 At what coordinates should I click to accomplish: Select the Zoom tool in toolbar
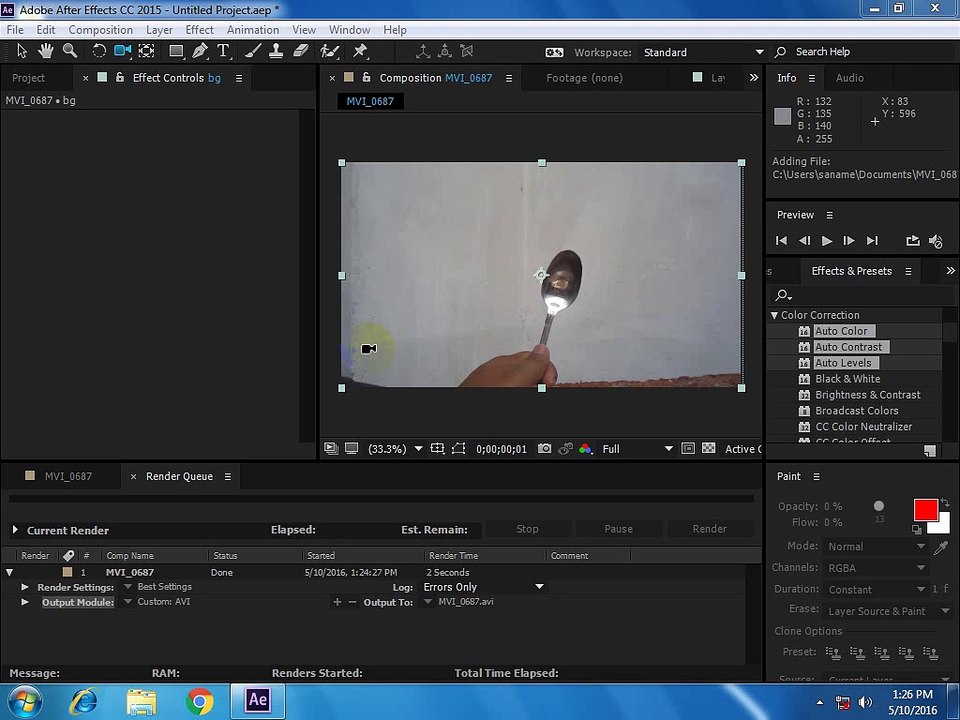(70, 51)
